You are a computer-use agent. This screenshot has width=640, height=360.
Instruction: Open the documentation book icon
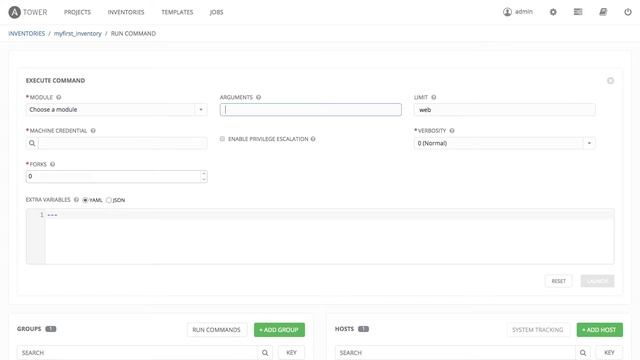pyautogui.click(x=603, y=12)
